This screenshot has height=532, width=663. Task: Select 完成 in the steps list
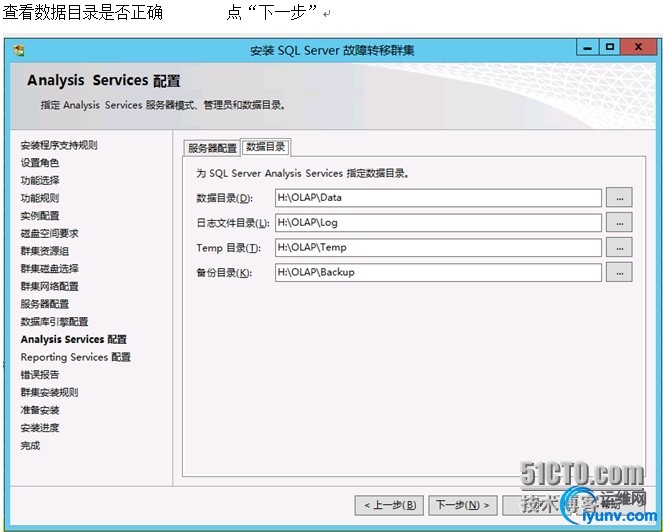tap(30, 445)
